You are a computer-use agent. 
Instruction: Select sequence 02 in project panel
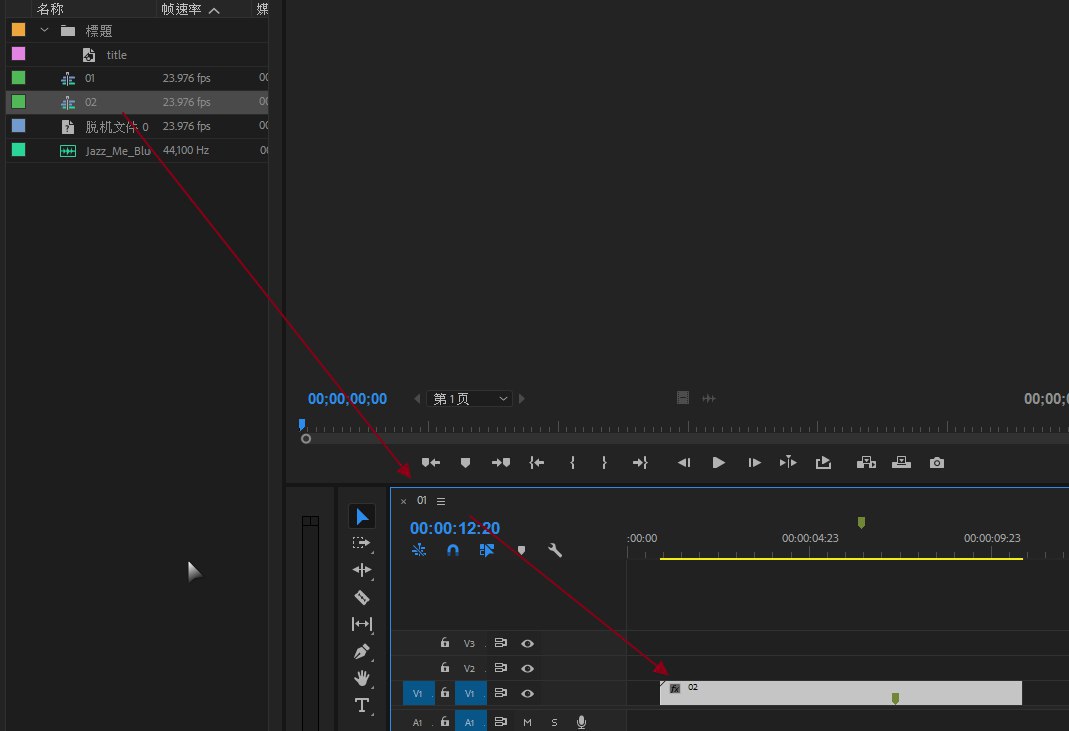[x=91, y=102]
